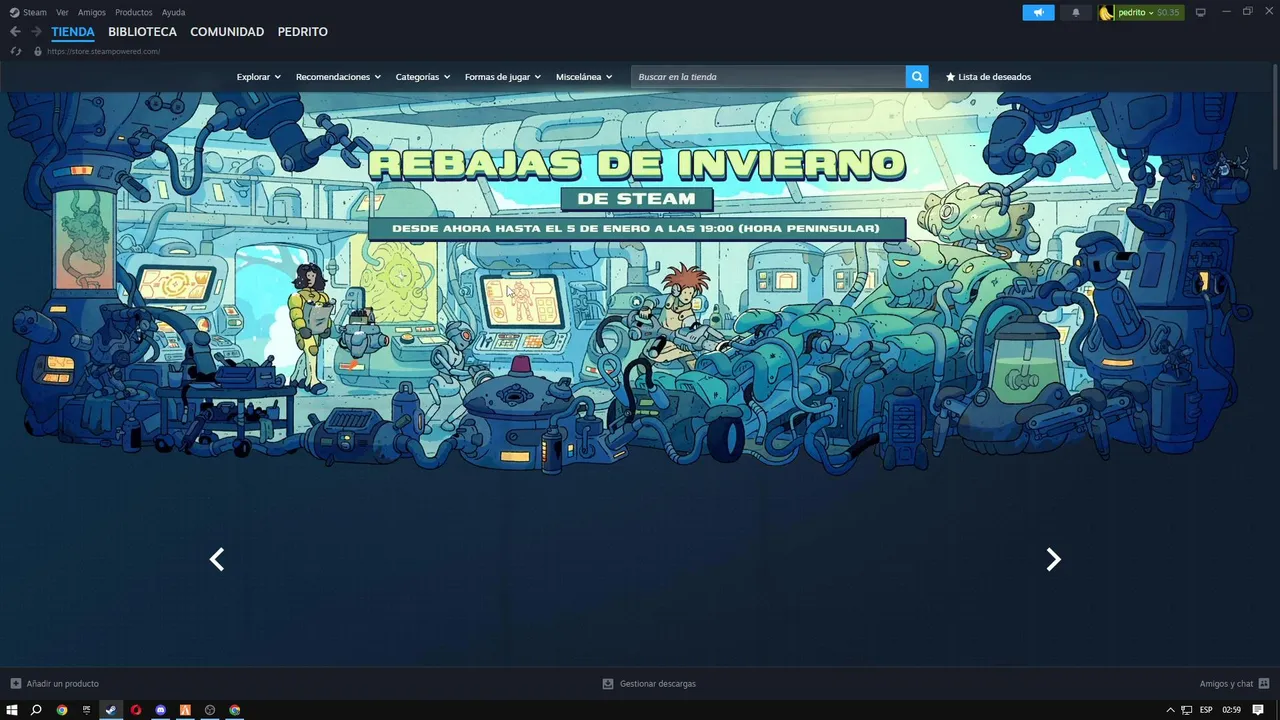Focus the 'Buscar en la tienda' search field
The width and height of the screenshot is (1280, 720).
click(x=768, y=77)
